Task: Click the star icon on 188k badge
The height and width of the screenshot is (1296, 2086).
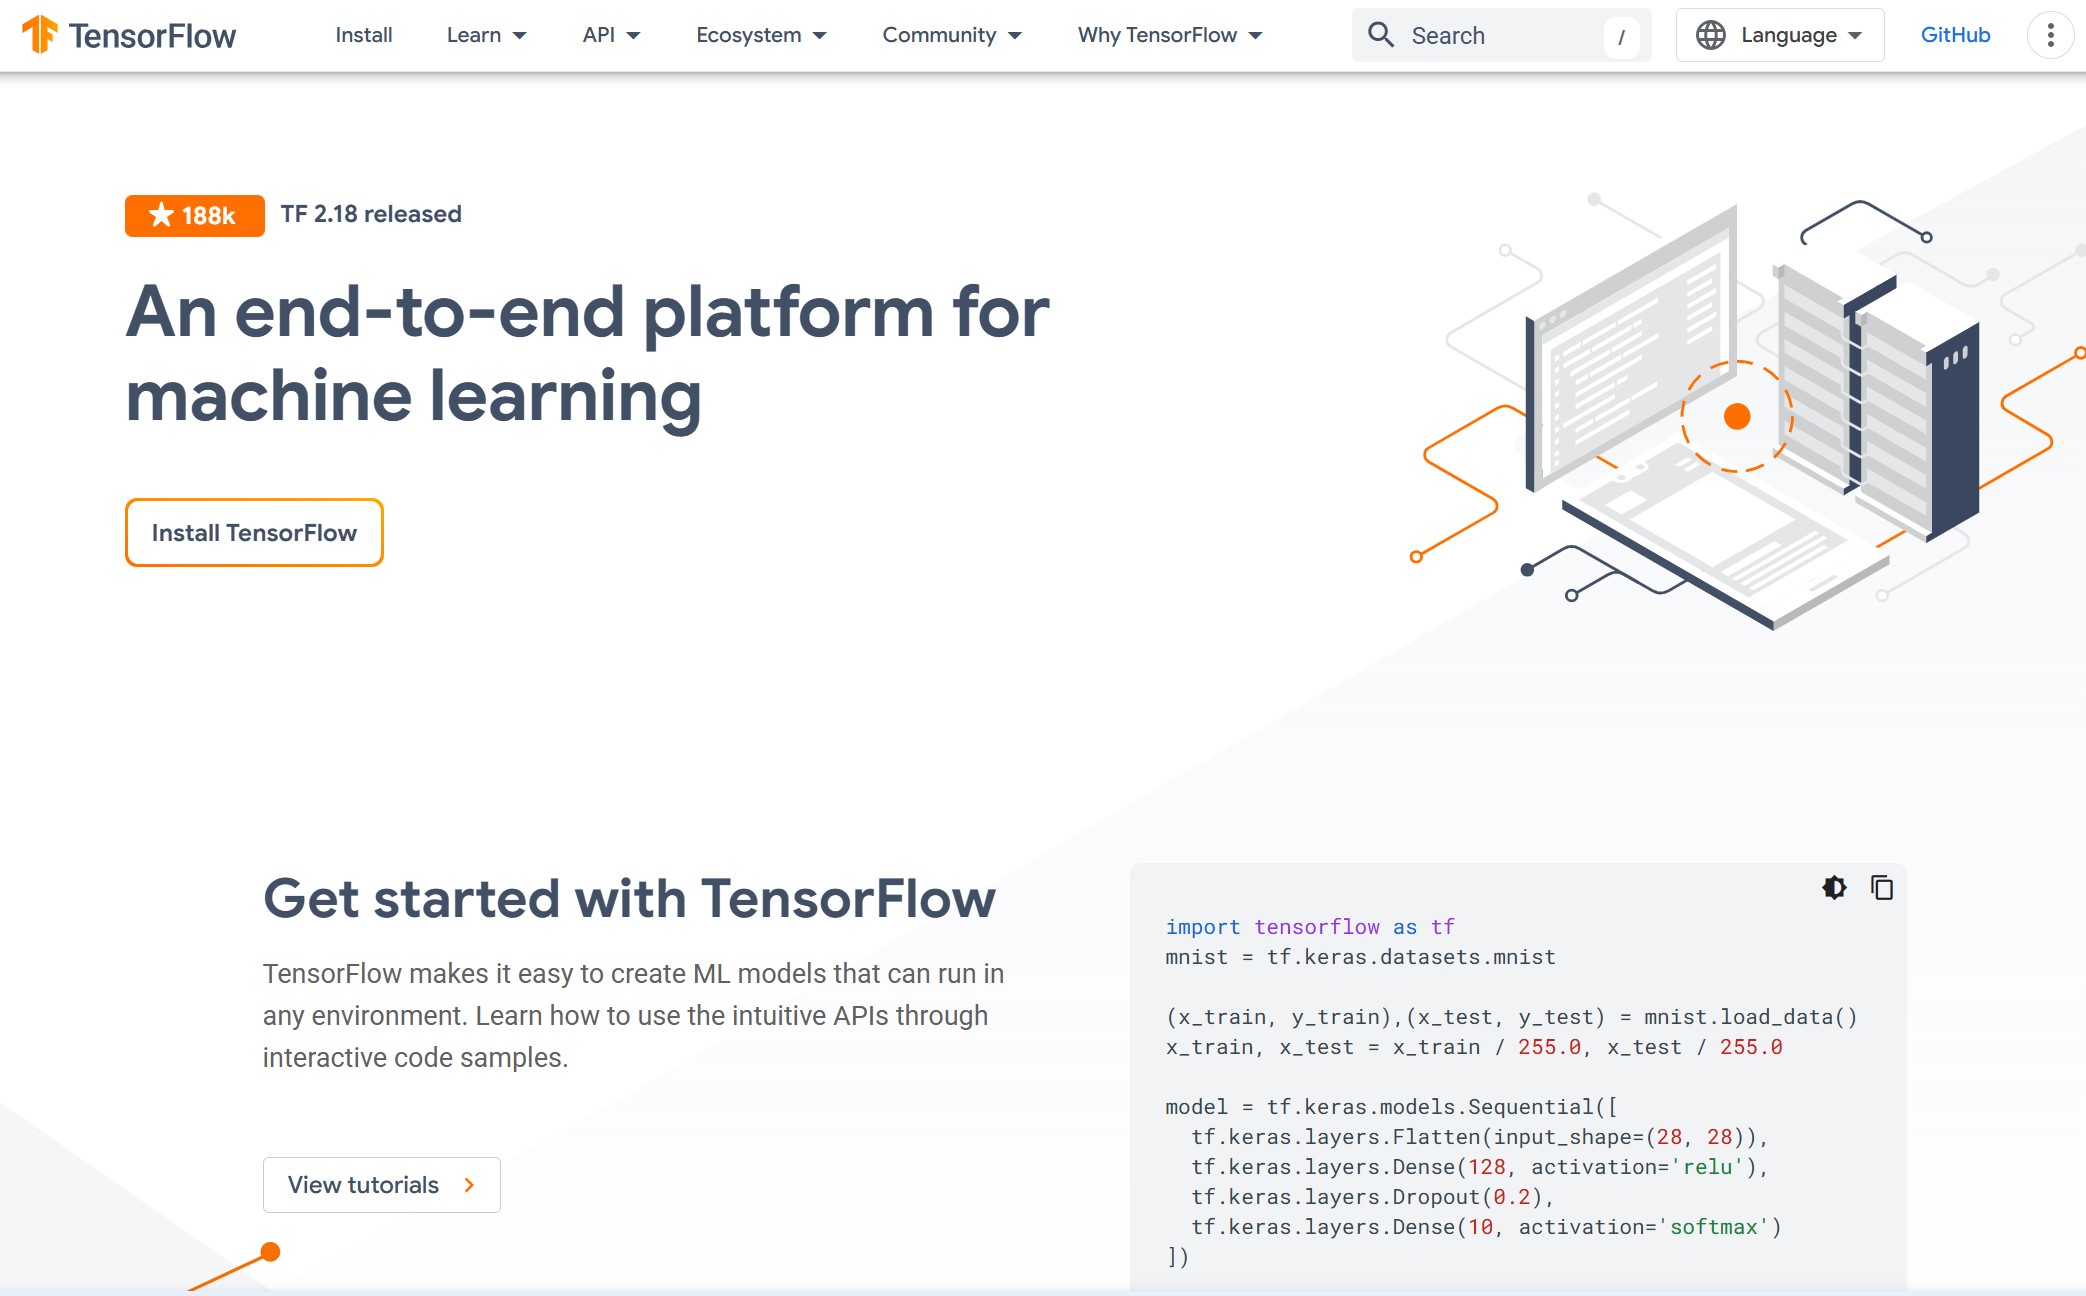Action: point(161,215)
